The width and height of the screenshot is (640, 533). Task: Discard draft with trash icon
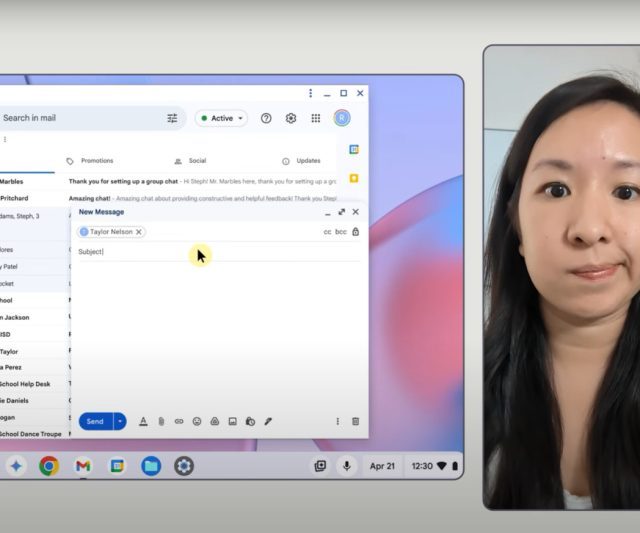(356, 422)
